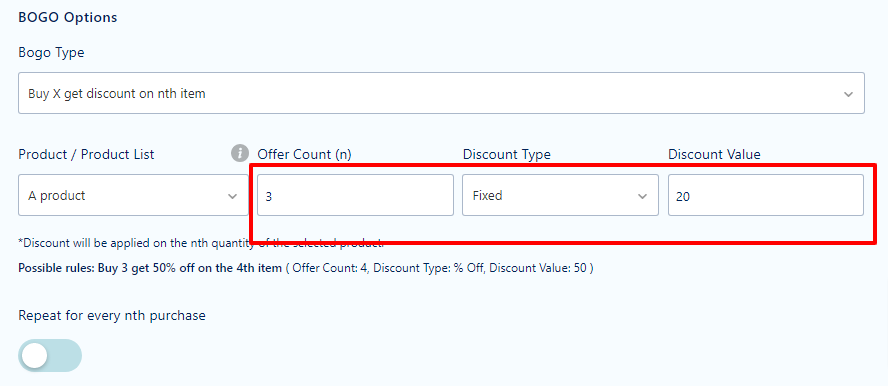Screen dimensions: 888x386
Task: Click the "BOGO Options" section heading
Action: (x=68, y=18)
